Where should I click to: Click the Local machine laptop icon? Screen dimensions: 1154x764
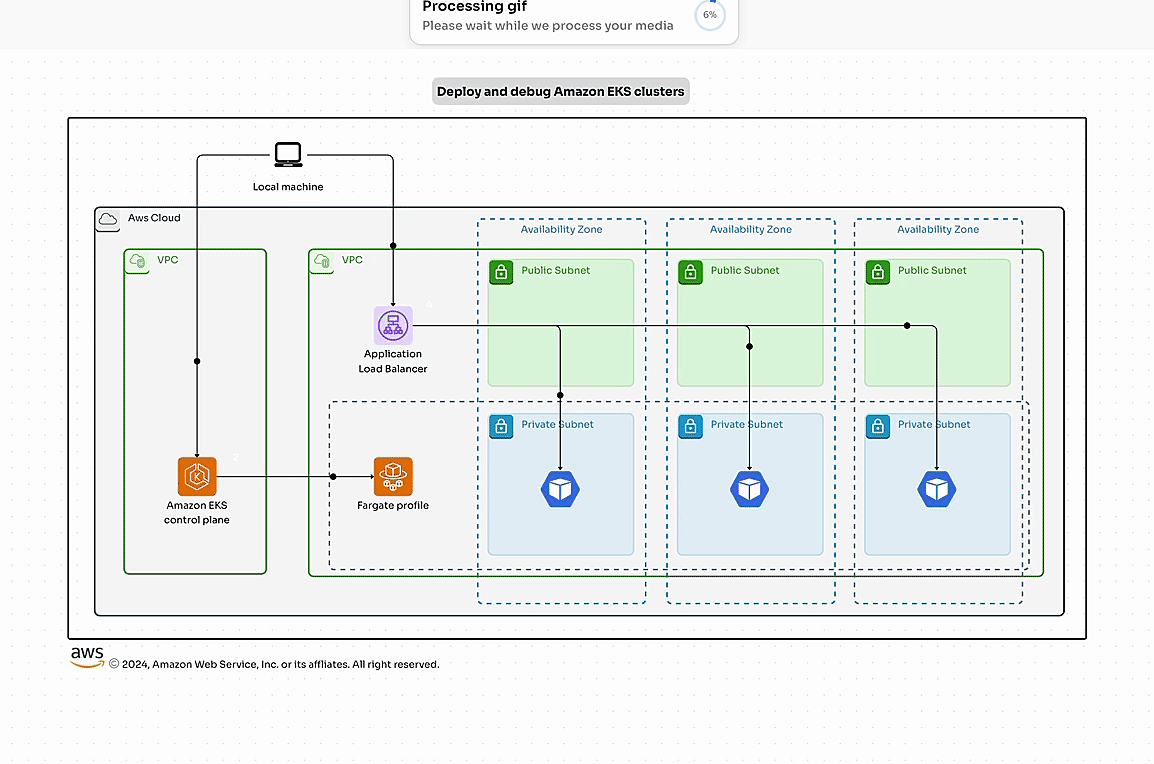click(288, 155)
